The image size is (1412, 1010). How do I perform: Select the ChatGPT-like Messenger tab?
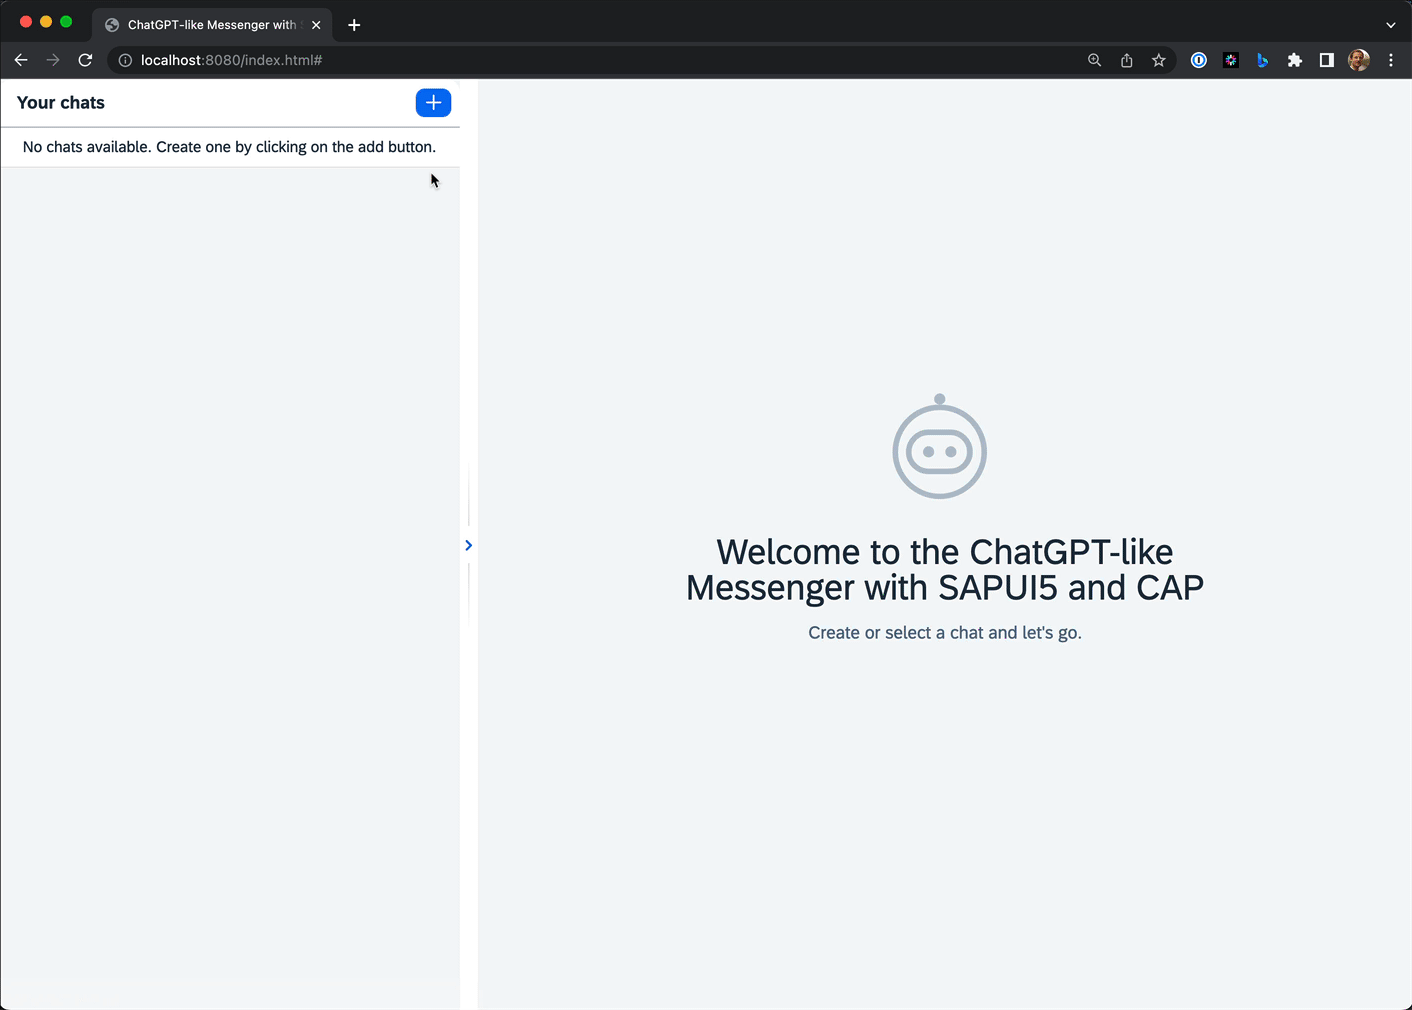click(212, 25)
